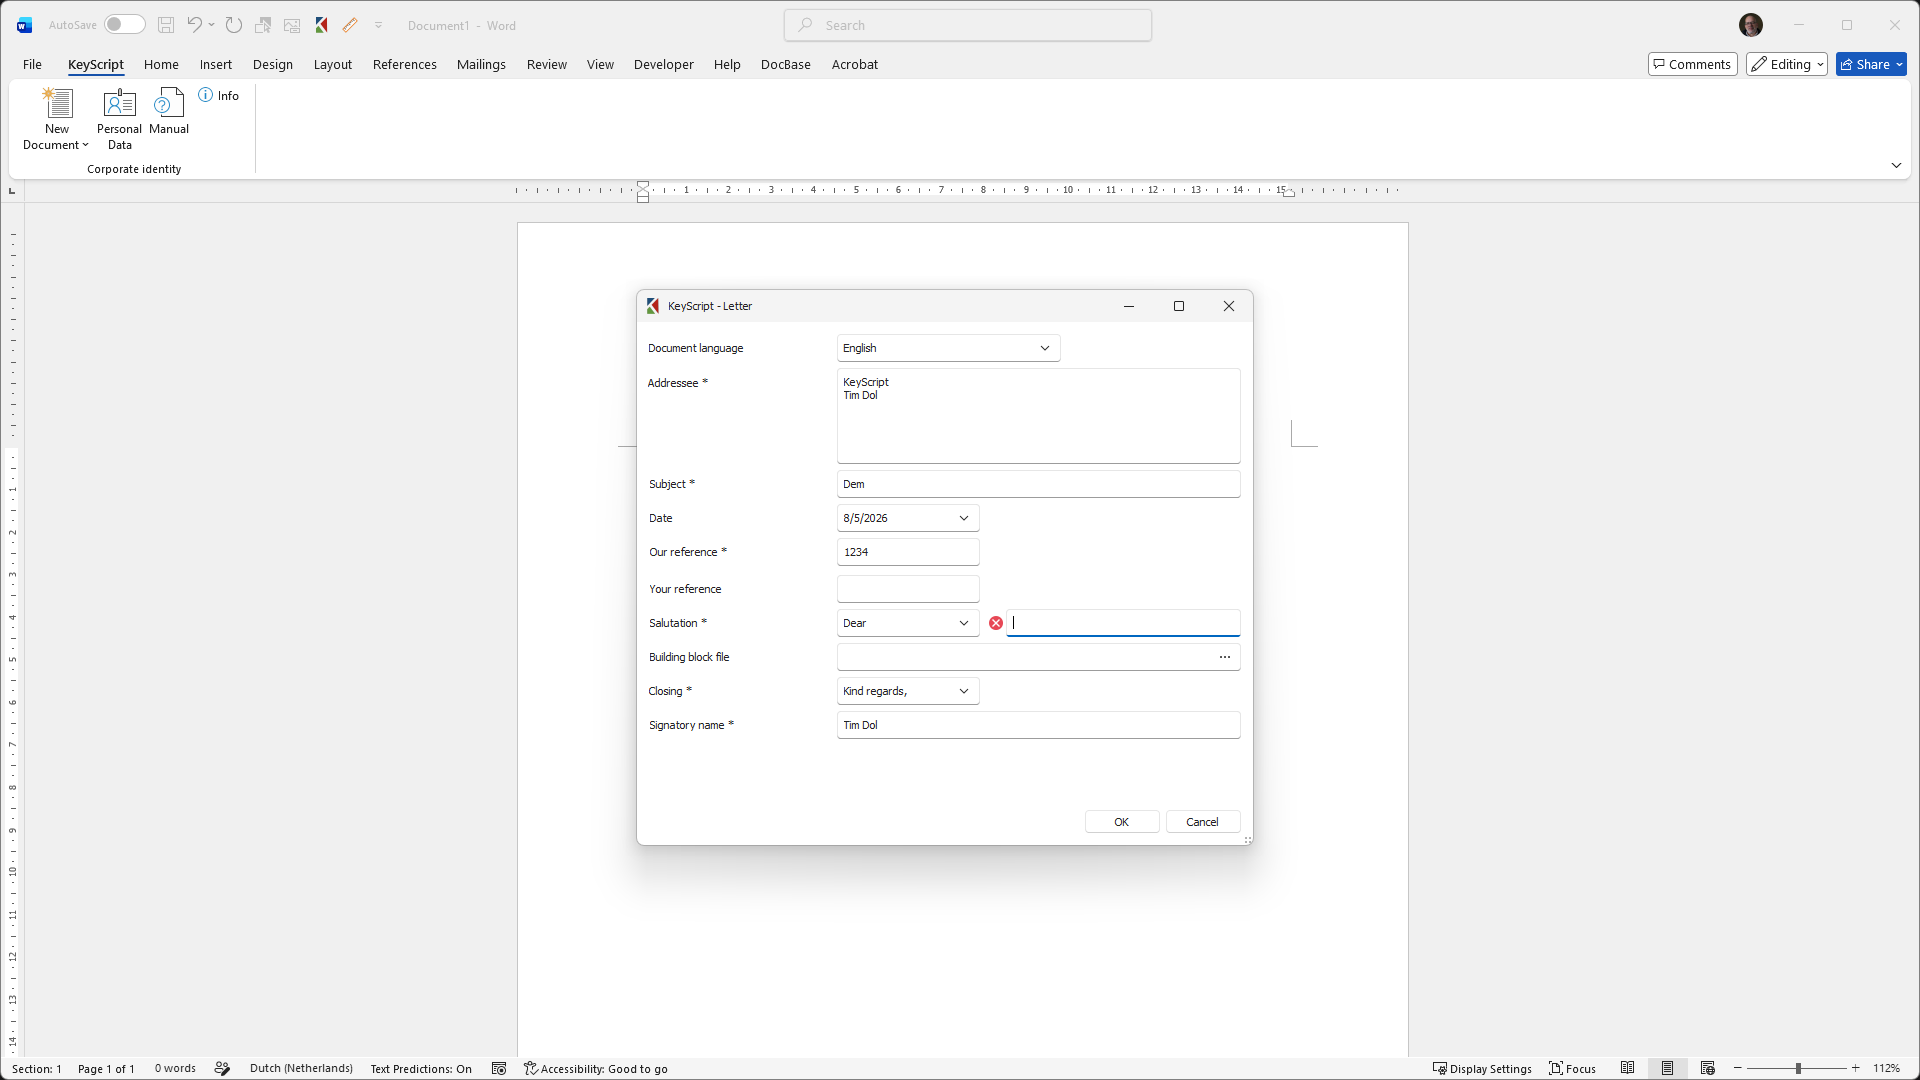
Task: Open the New Document template menu
Action: tap(57, 119)
